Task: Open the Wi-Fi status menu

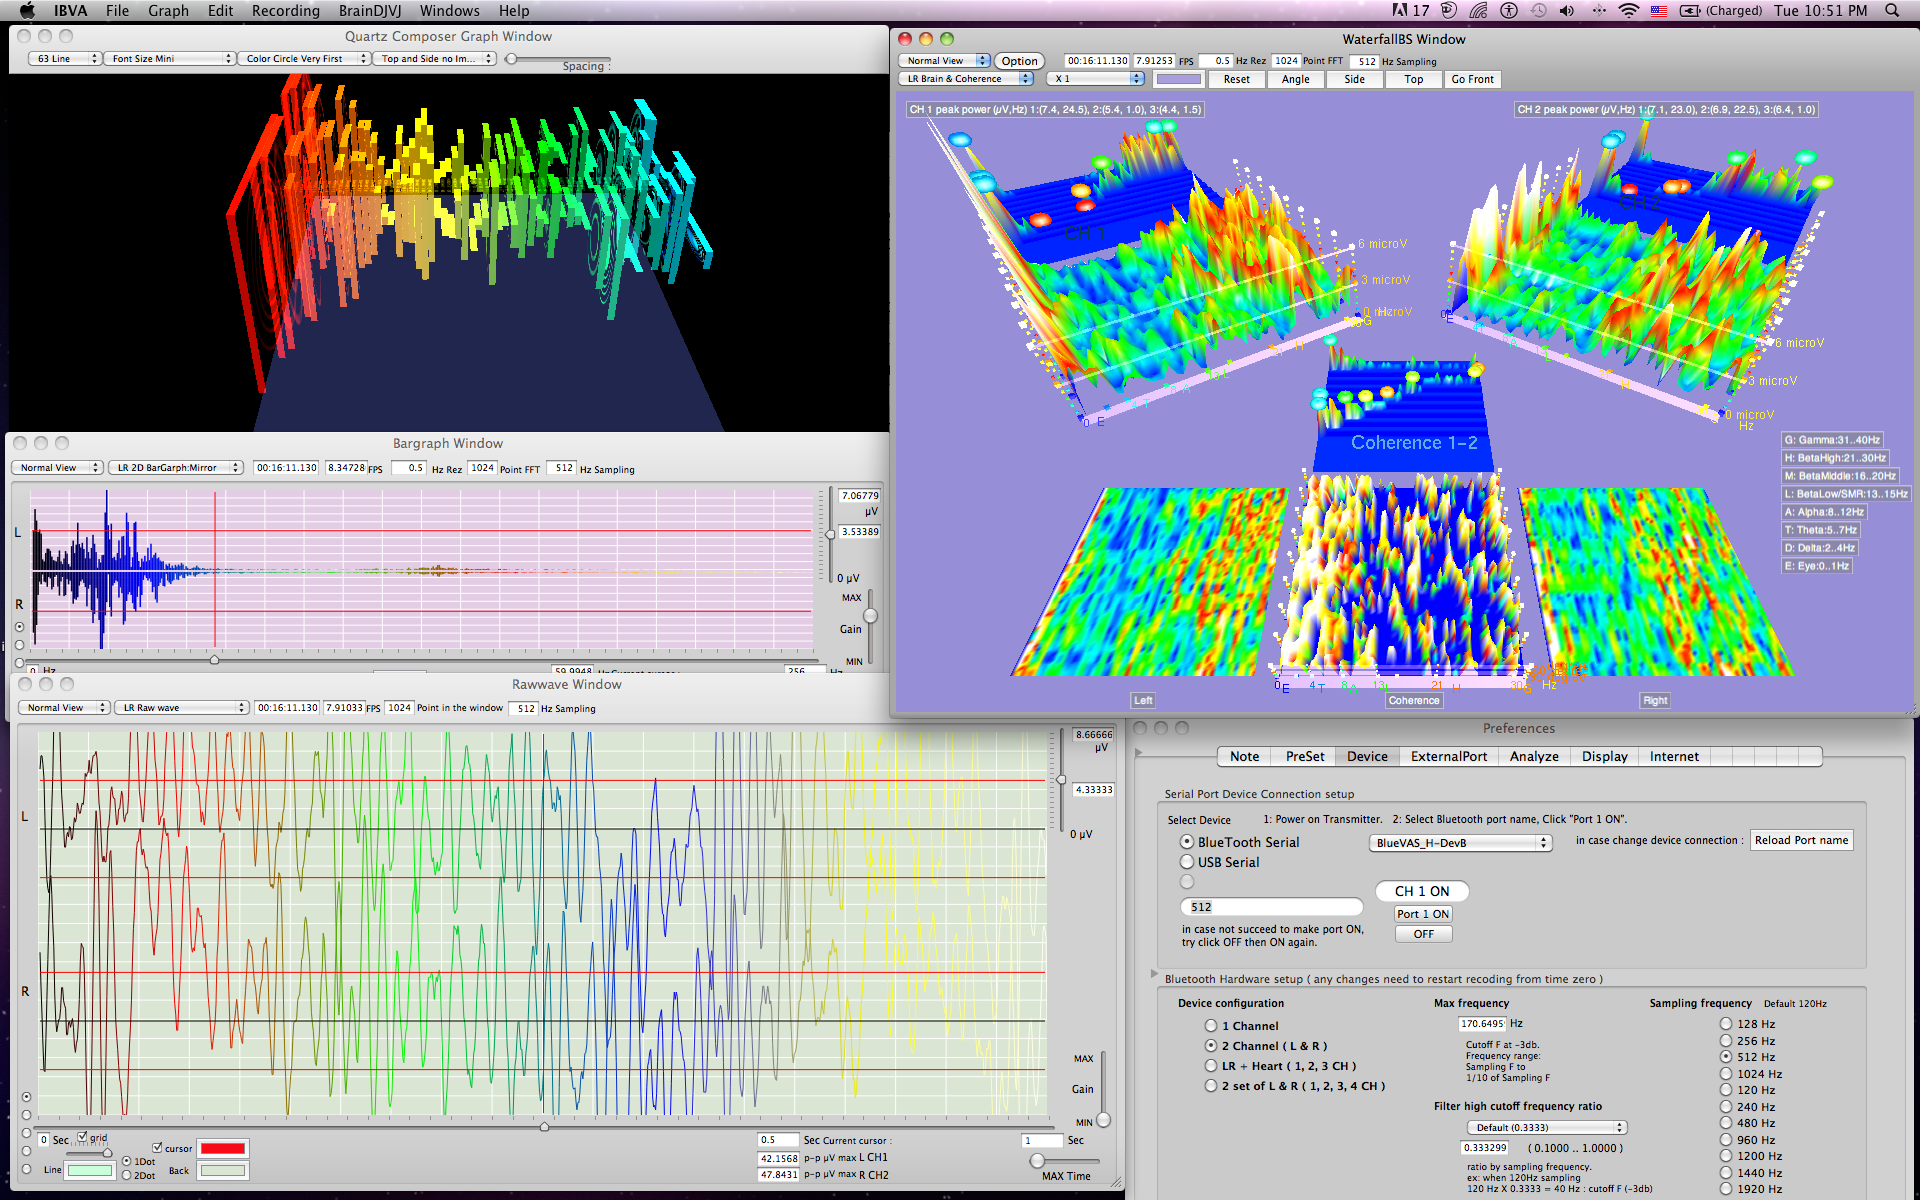Action: click(1629, 11)
